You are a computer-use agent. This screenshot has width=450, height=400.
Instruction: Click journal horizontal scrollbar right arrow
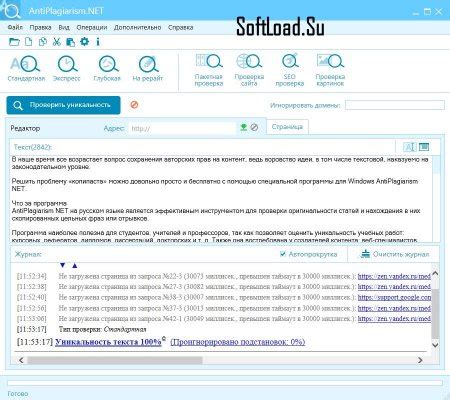click(x=420, y=360)
